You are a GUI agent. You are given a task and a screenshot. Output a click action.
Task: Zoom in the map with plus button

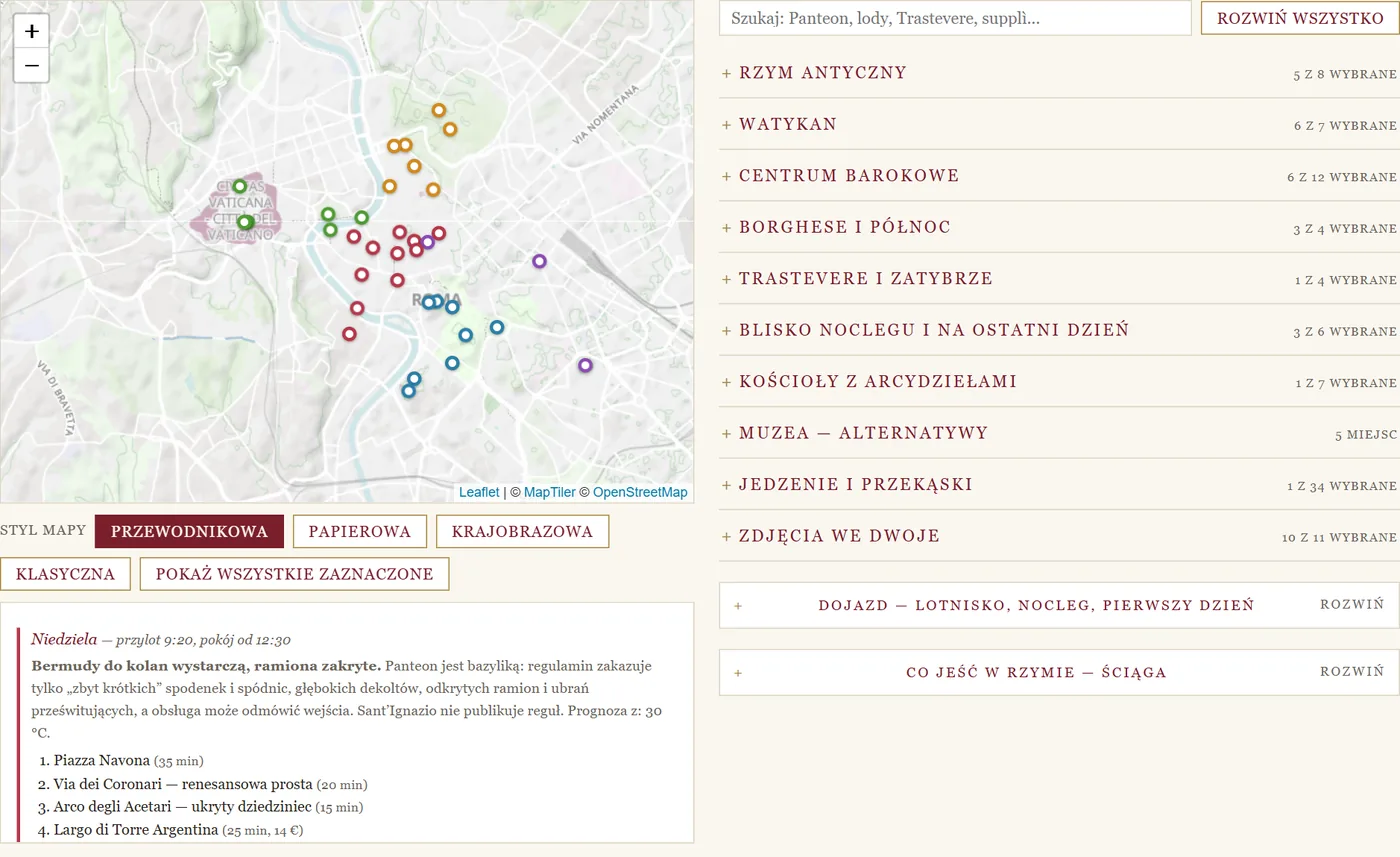click(32, 31)
